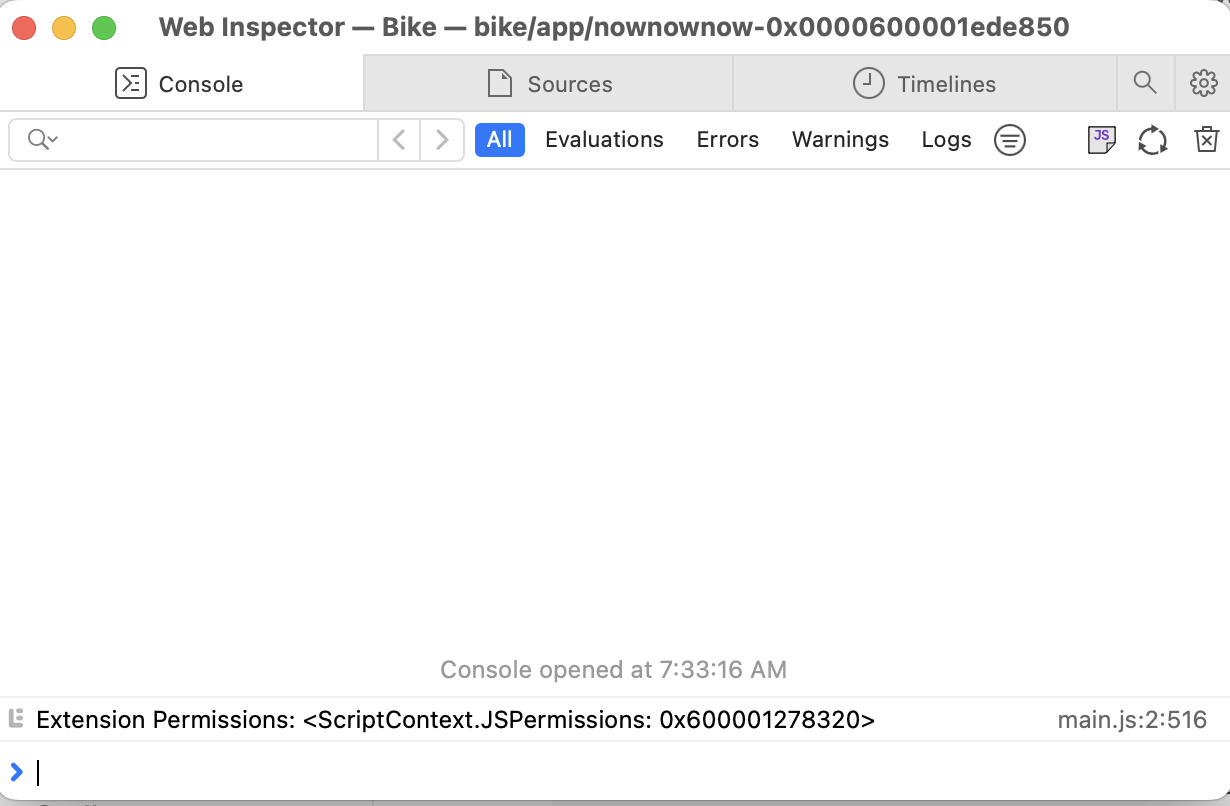Click the Extension Permissions log message
1230x806 pixels.
pyautogui.click(x=456, y=719)
